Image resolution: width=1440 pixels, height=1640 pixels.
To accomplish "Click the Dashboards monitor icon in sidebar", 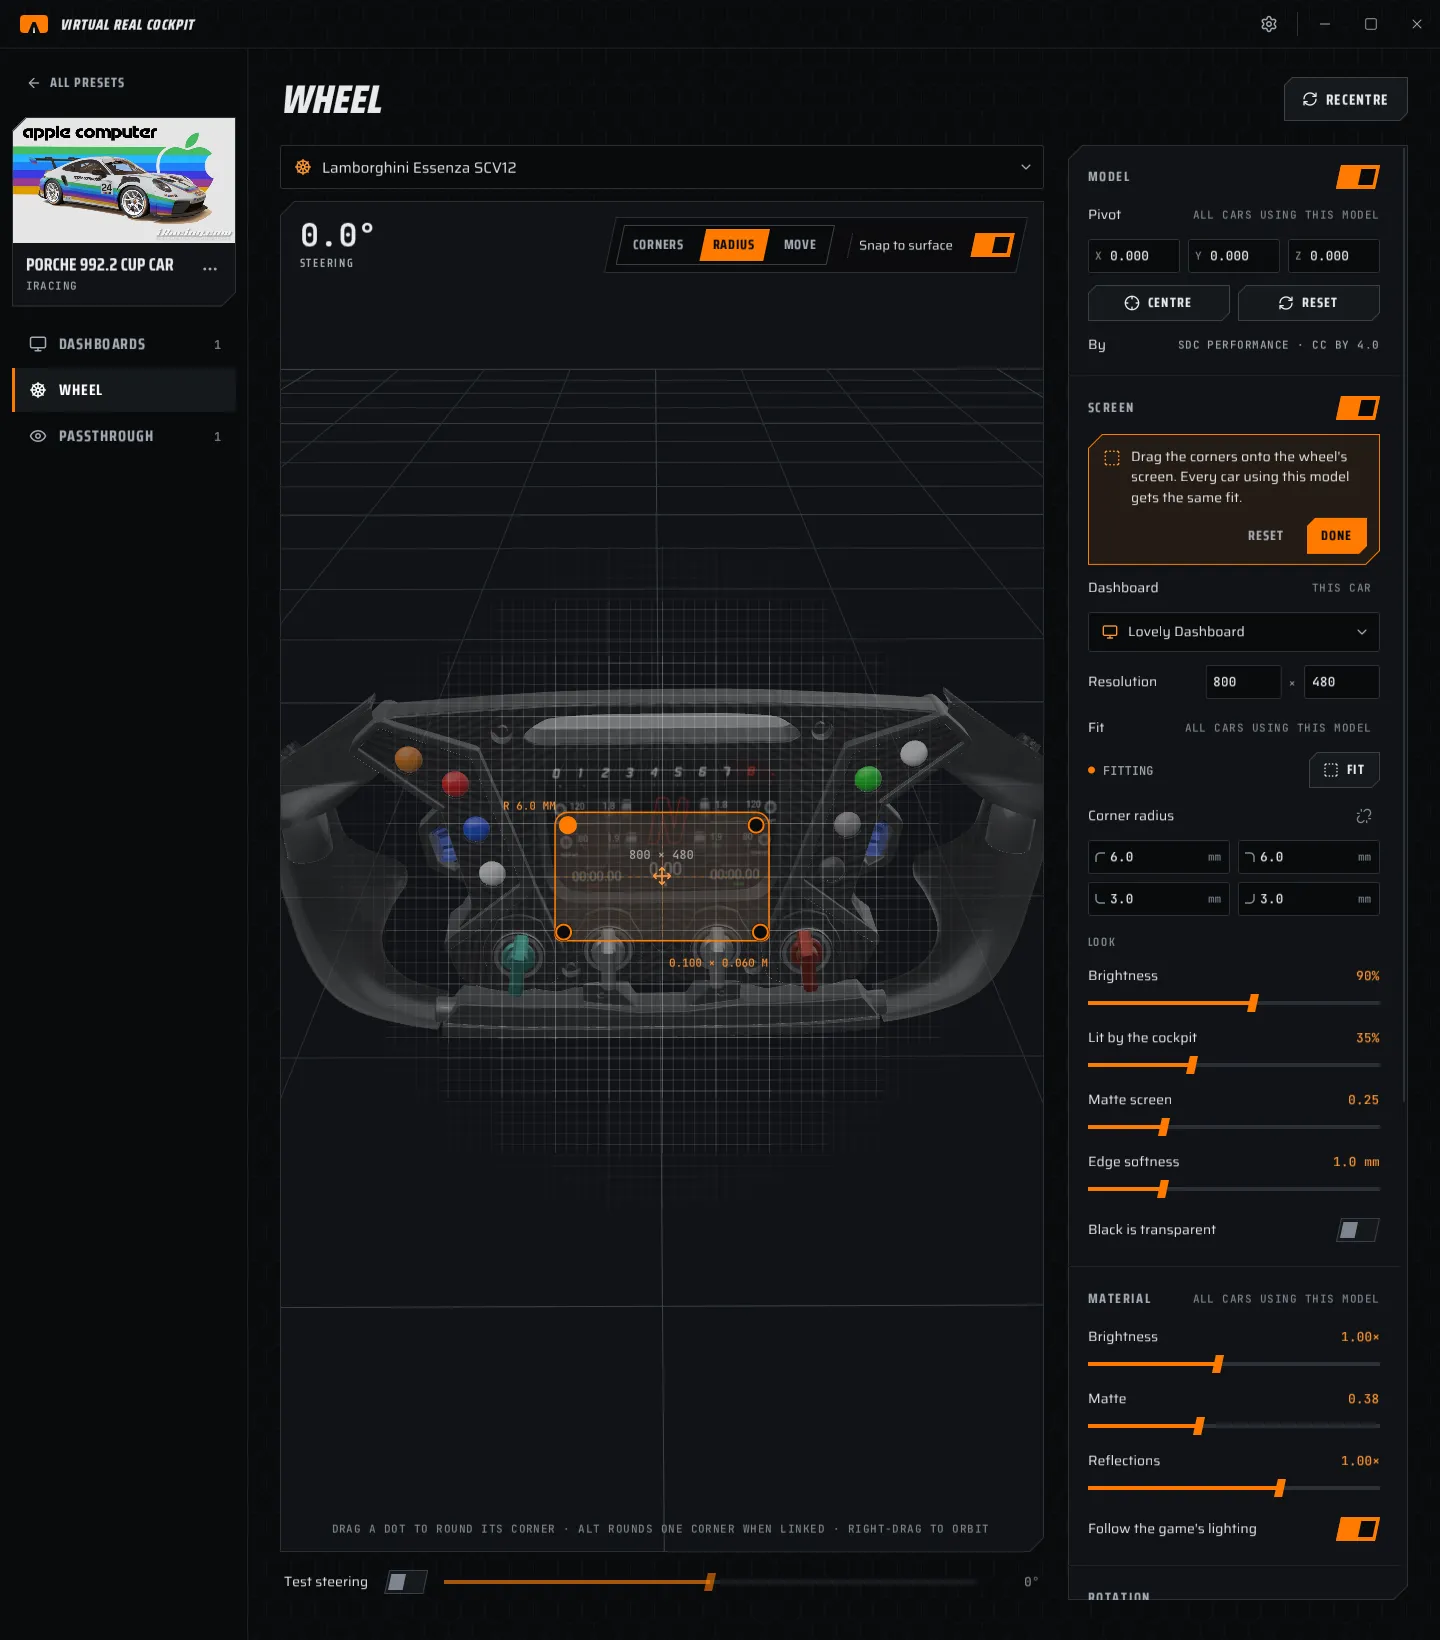I will click(38, 344).
